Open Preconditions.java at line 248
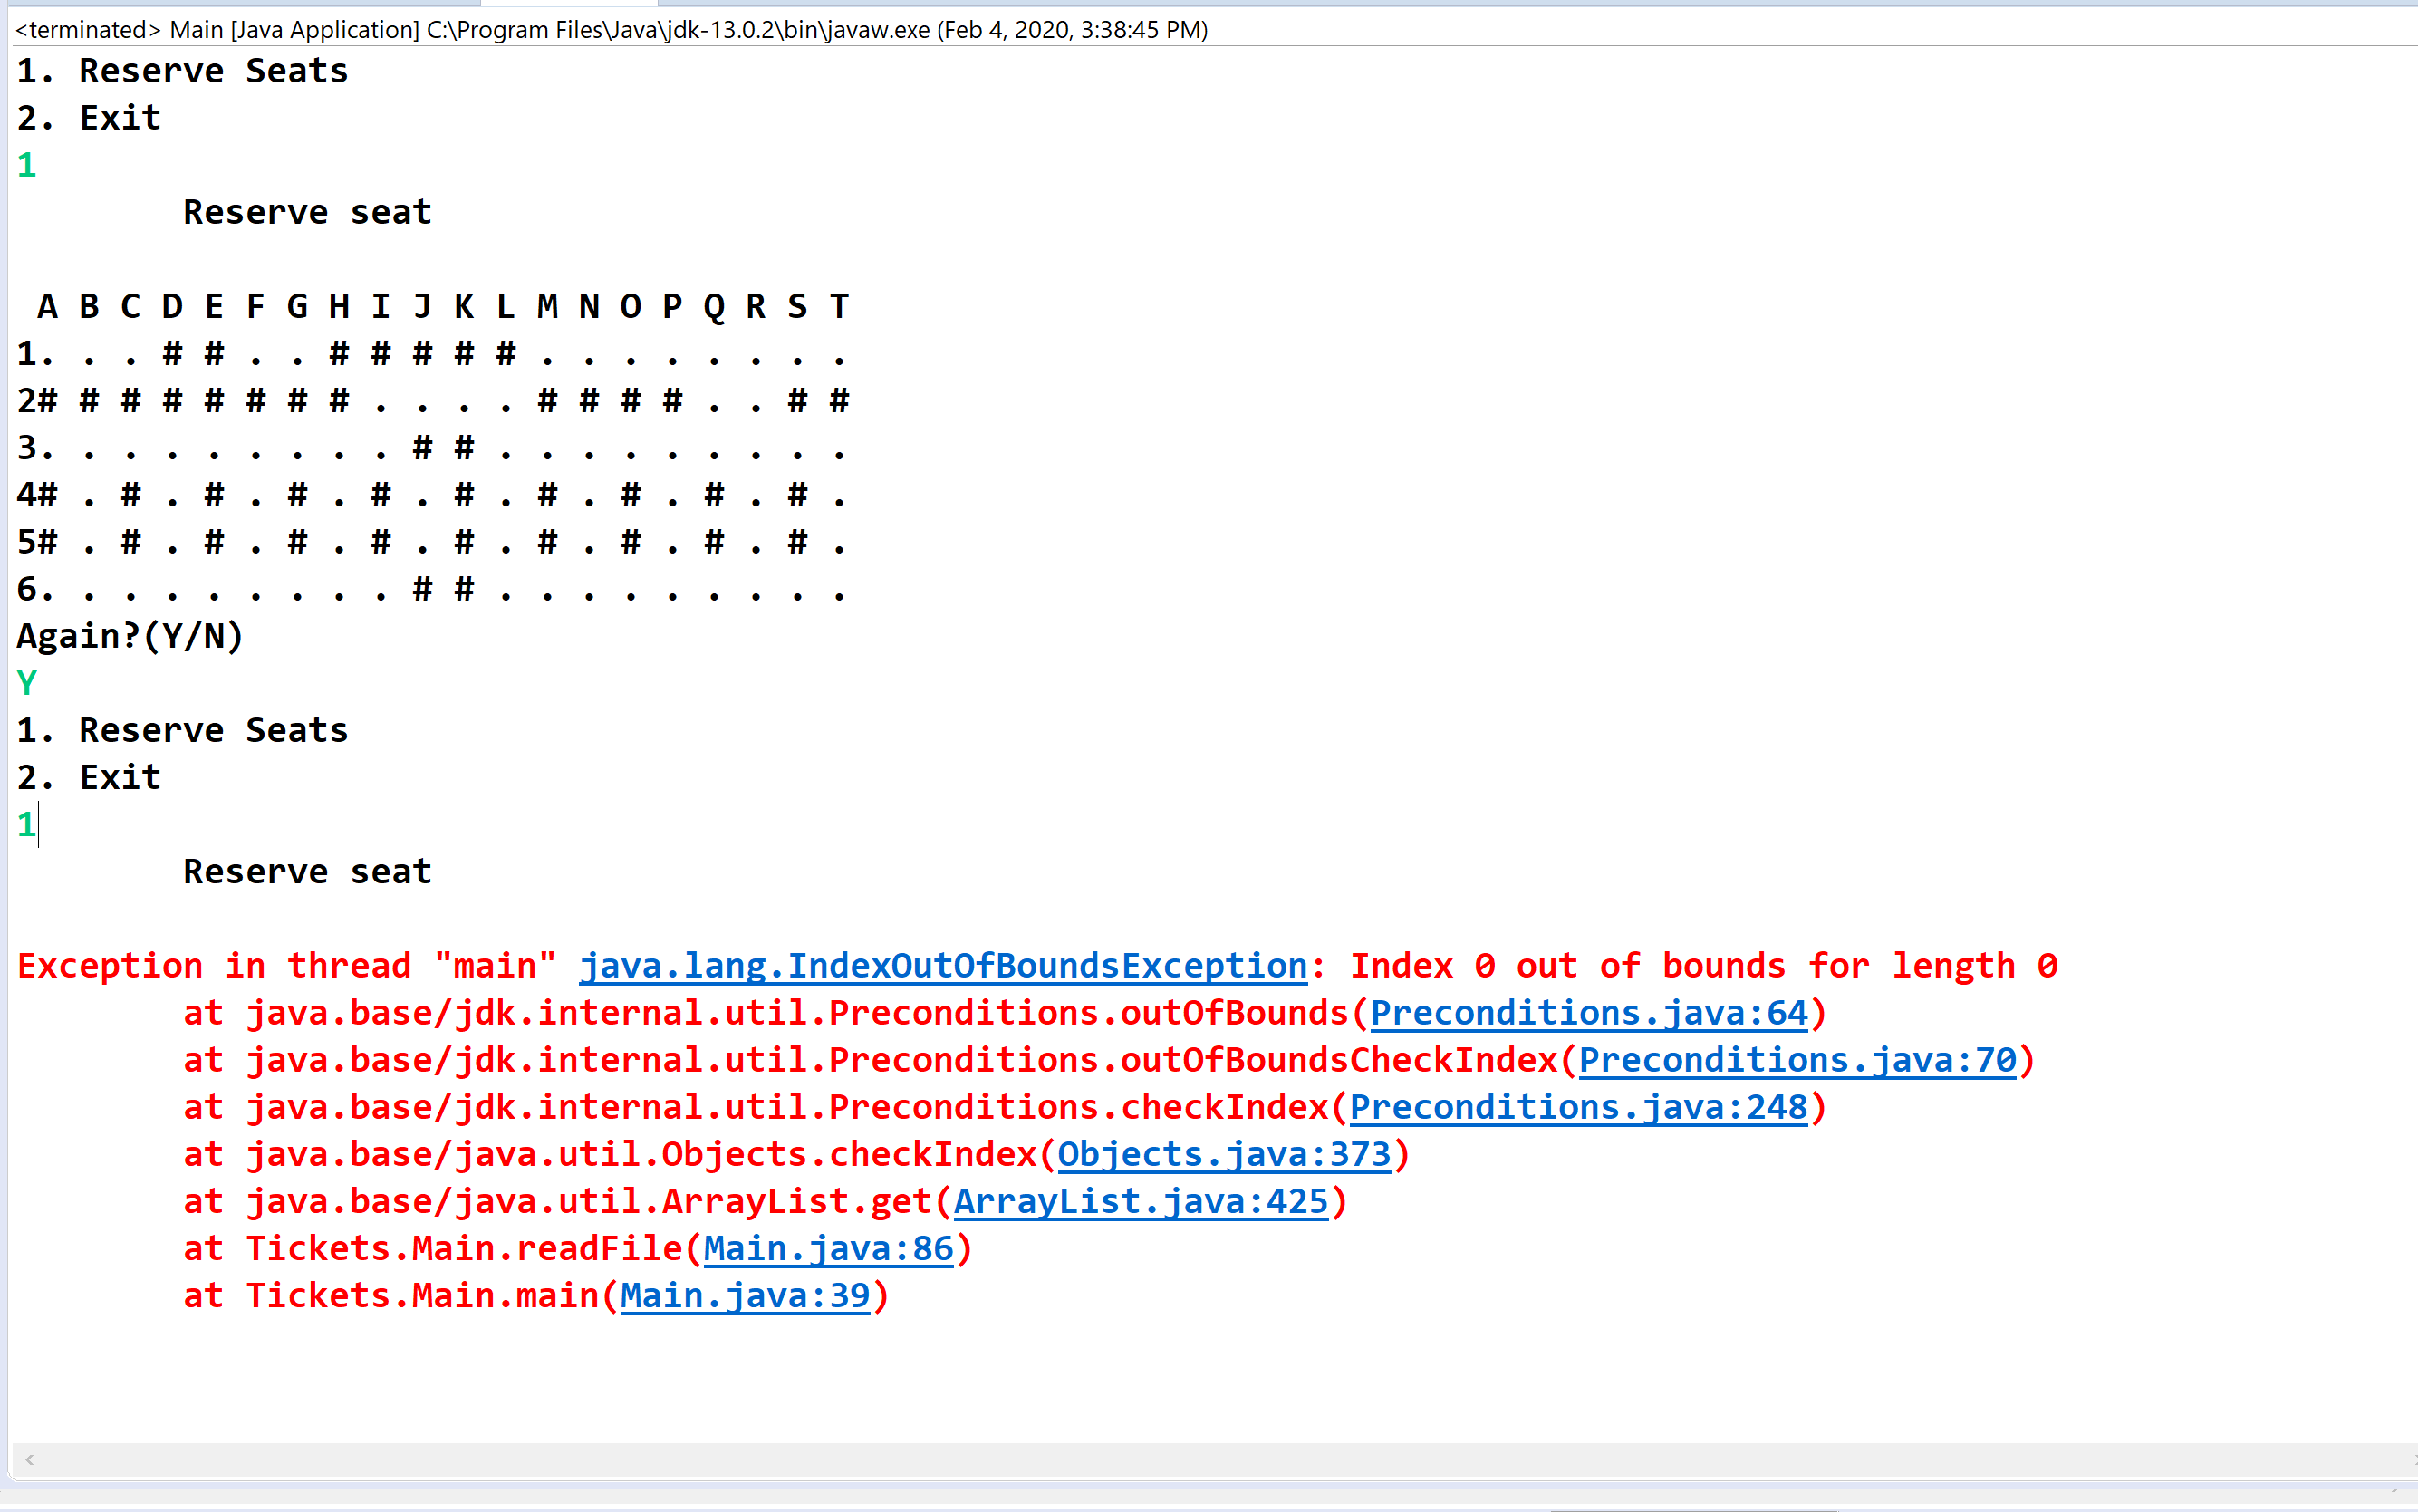This screenshot has width=2418, height=1512. pos(1582,1106)
